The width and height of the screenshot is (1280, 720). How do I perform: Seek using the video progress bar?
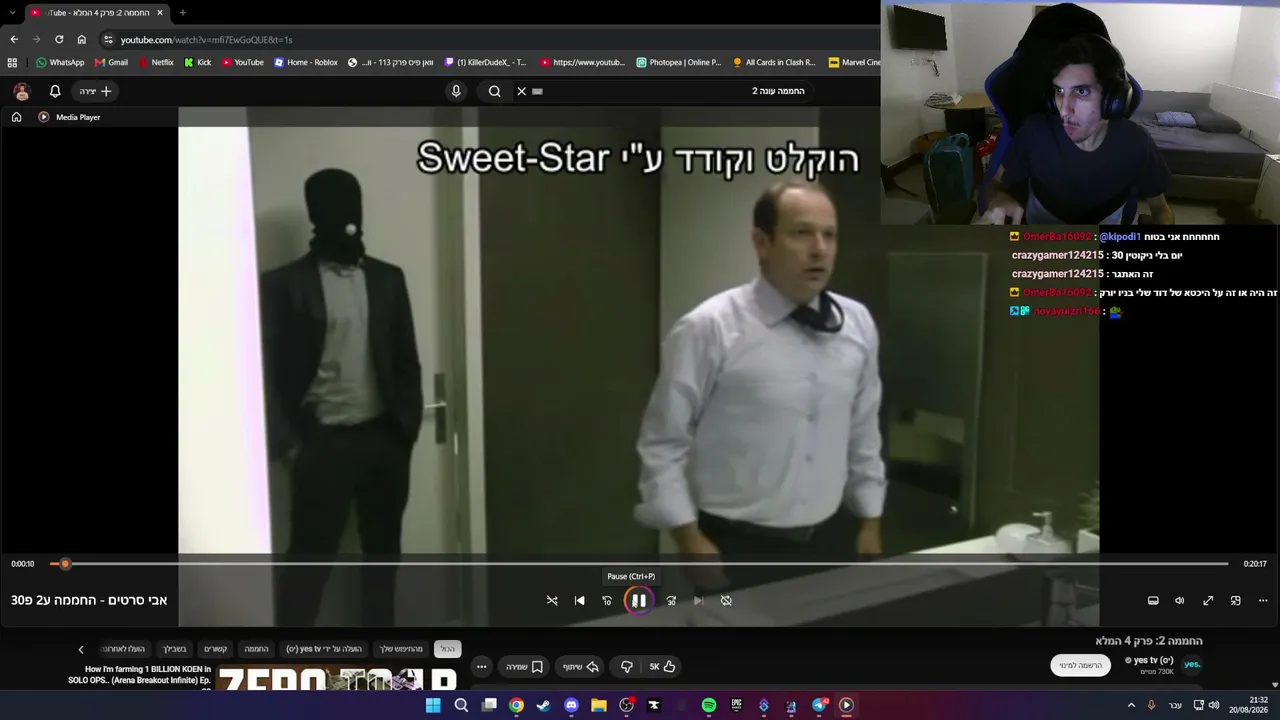point(639,564)
